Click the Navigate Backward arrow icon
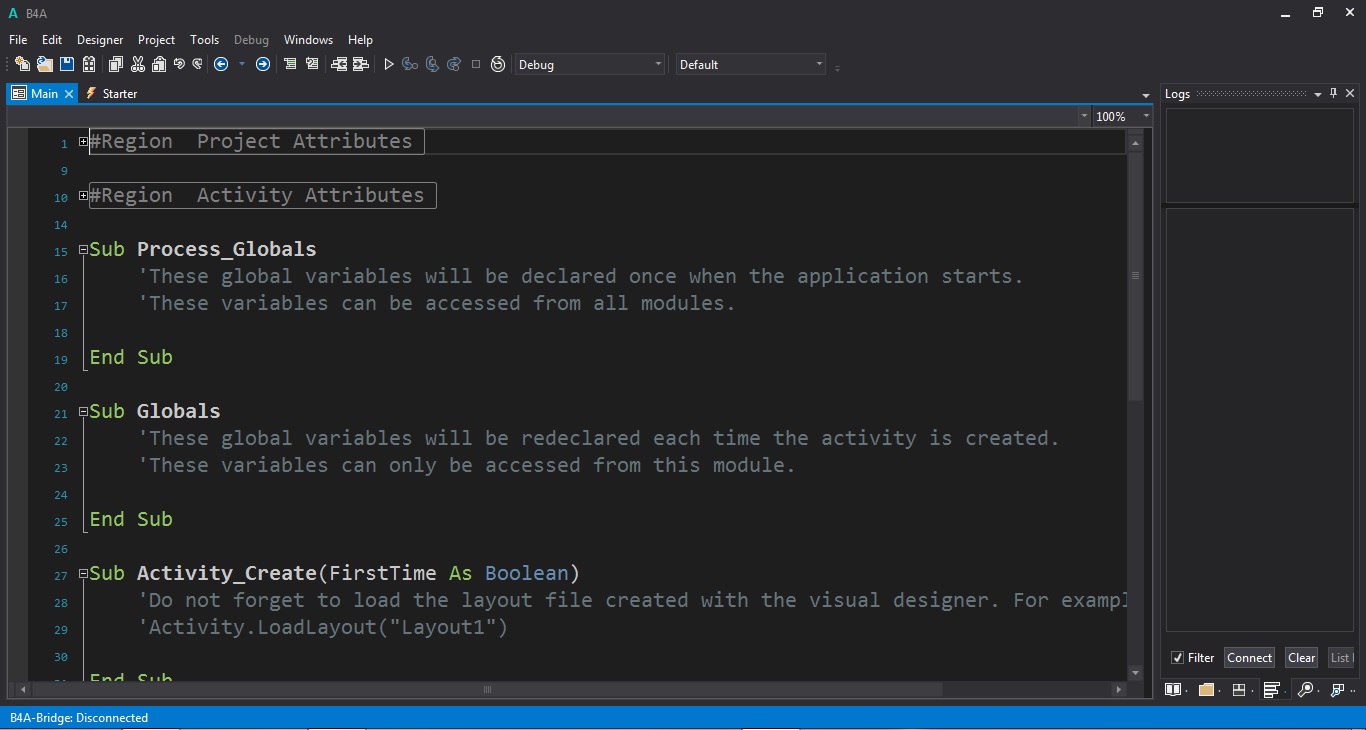This screenshot has height=730, width=1366. pos(221,64)
